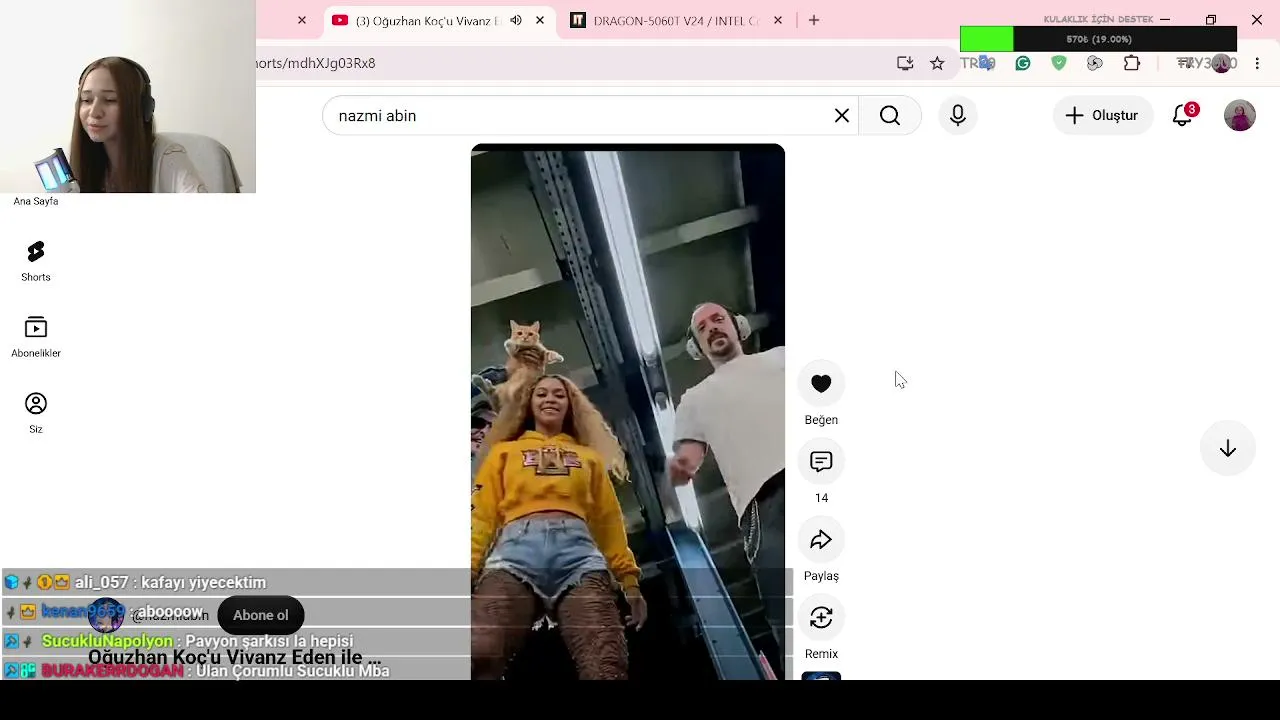This screenshot has width=1280, height=720.
Task: Subscribe with the Abone ol button
Action: click(x=261, y=615)
